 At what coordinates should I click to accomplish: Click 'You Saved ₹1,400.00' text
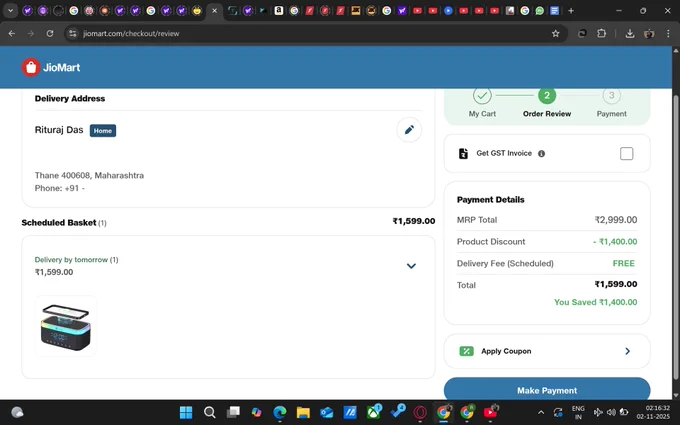(x=595, y=302)
